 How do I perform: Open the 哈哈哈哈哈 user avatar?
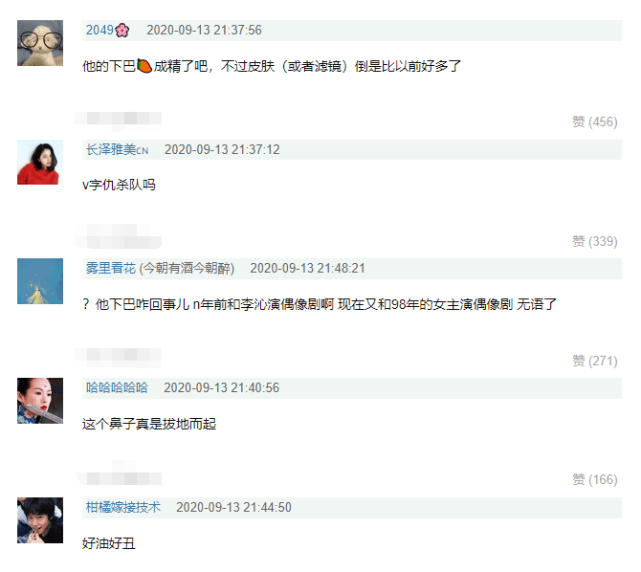pos(40,401)
